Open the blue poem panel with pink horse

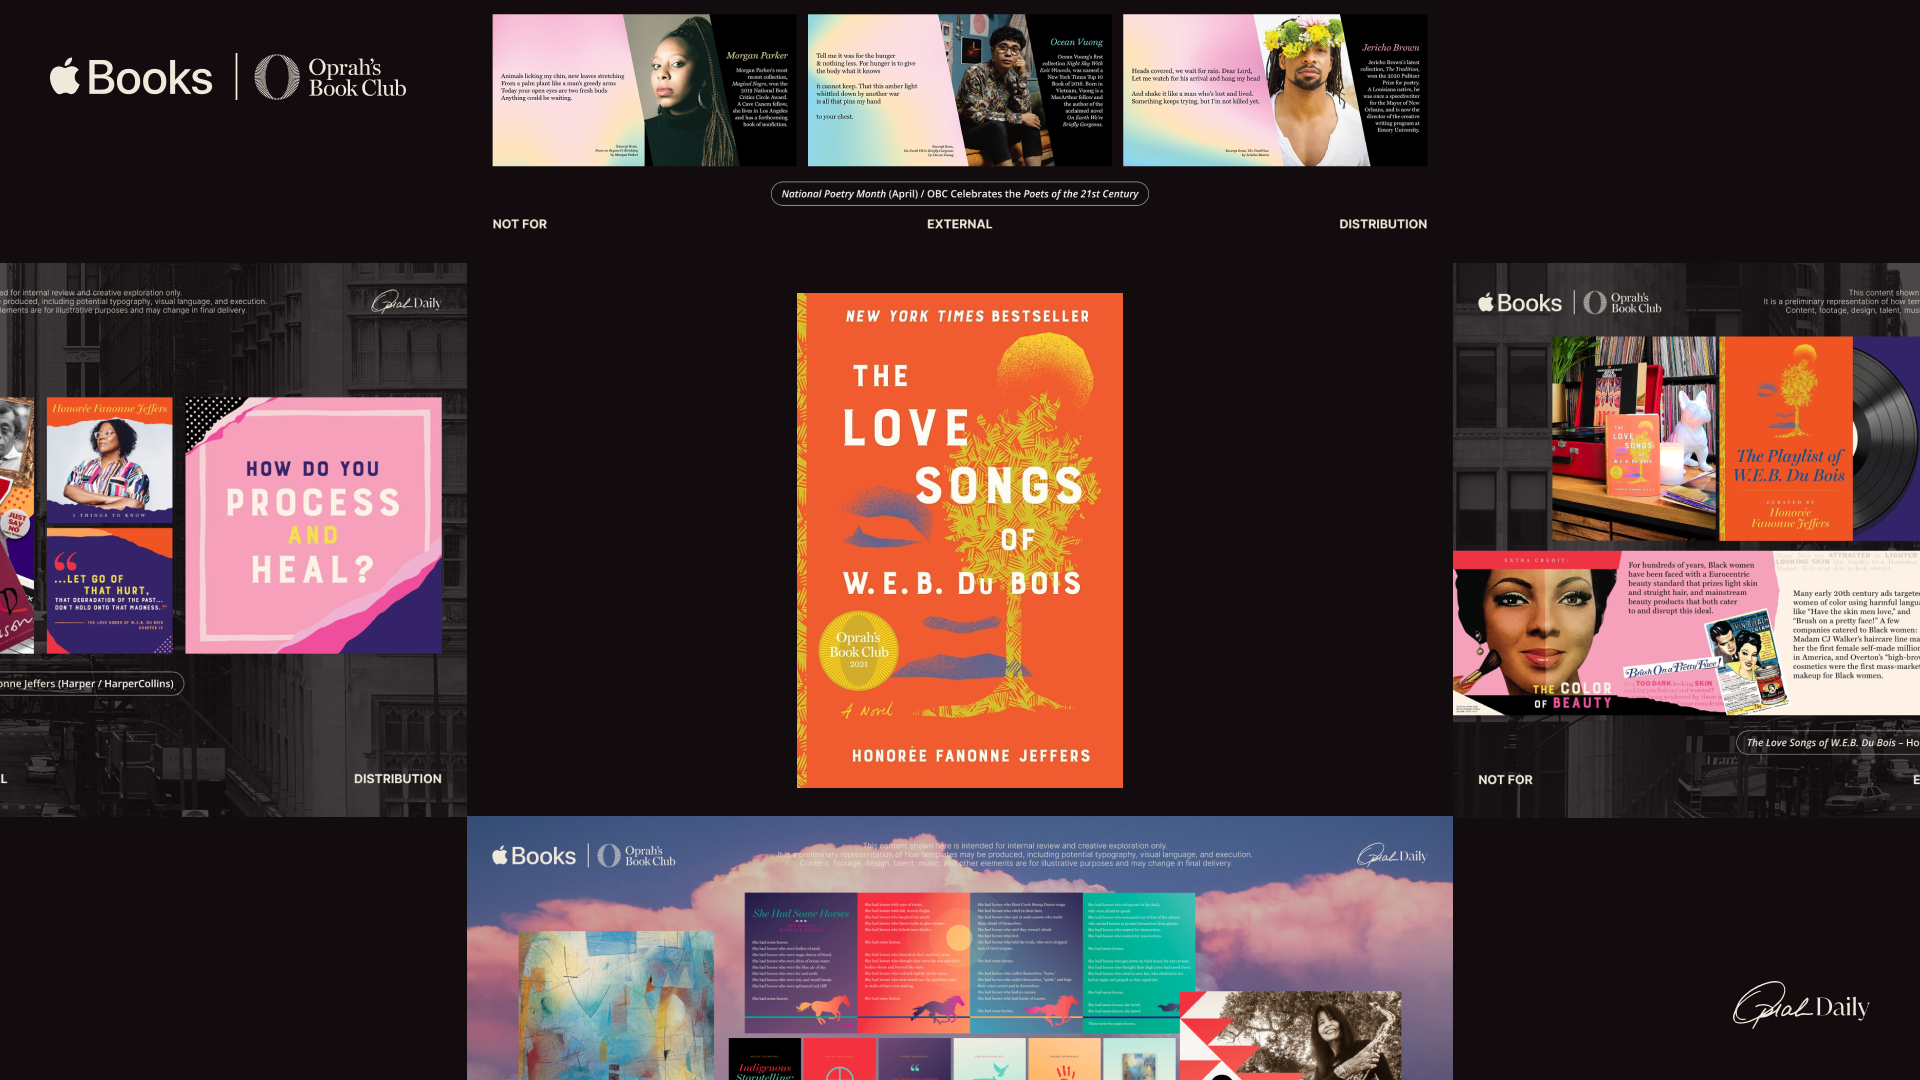click(x=1027, y=963)
